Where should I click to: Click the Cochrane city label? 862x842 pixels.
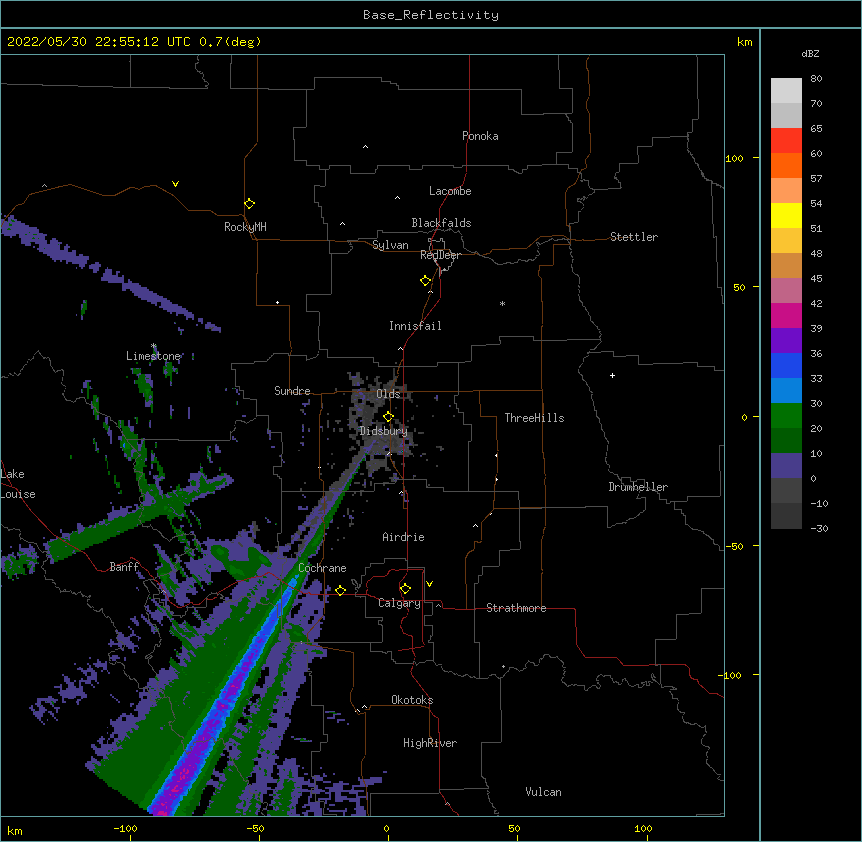point(322,568)
